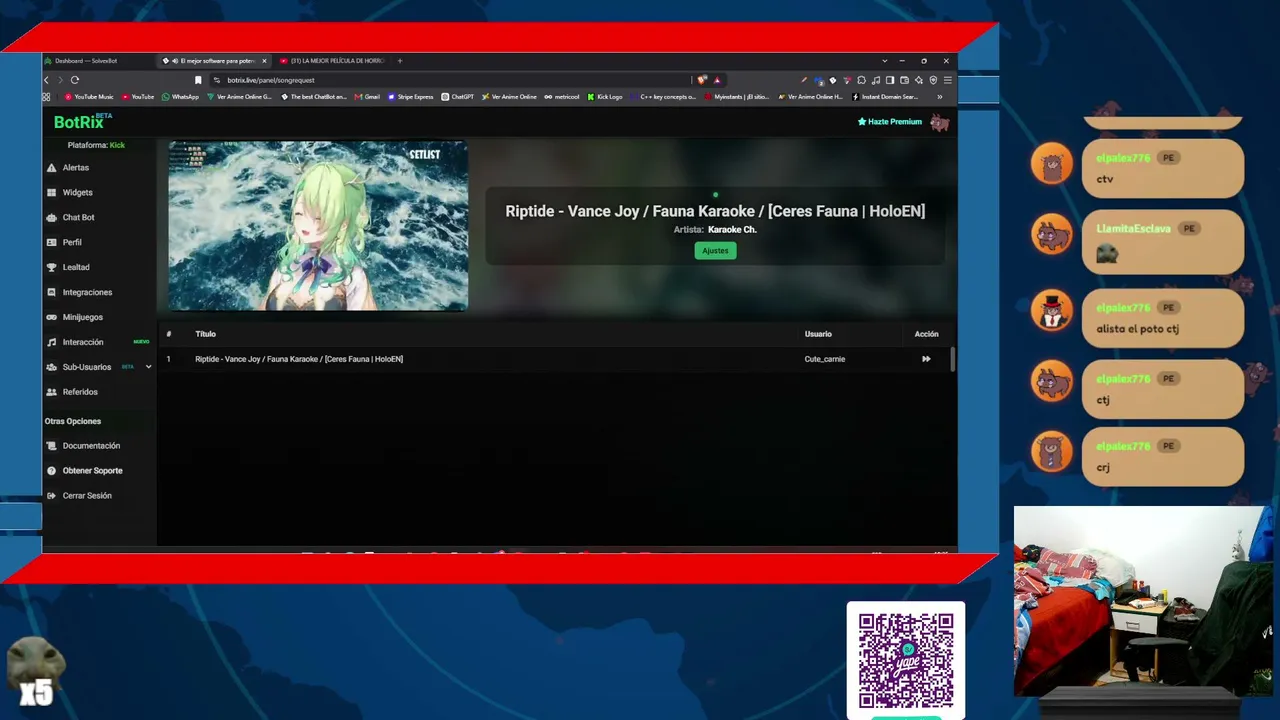Screen dimensions: 1280x720
Task: Go back in the browser
Action: pos(46,80)
